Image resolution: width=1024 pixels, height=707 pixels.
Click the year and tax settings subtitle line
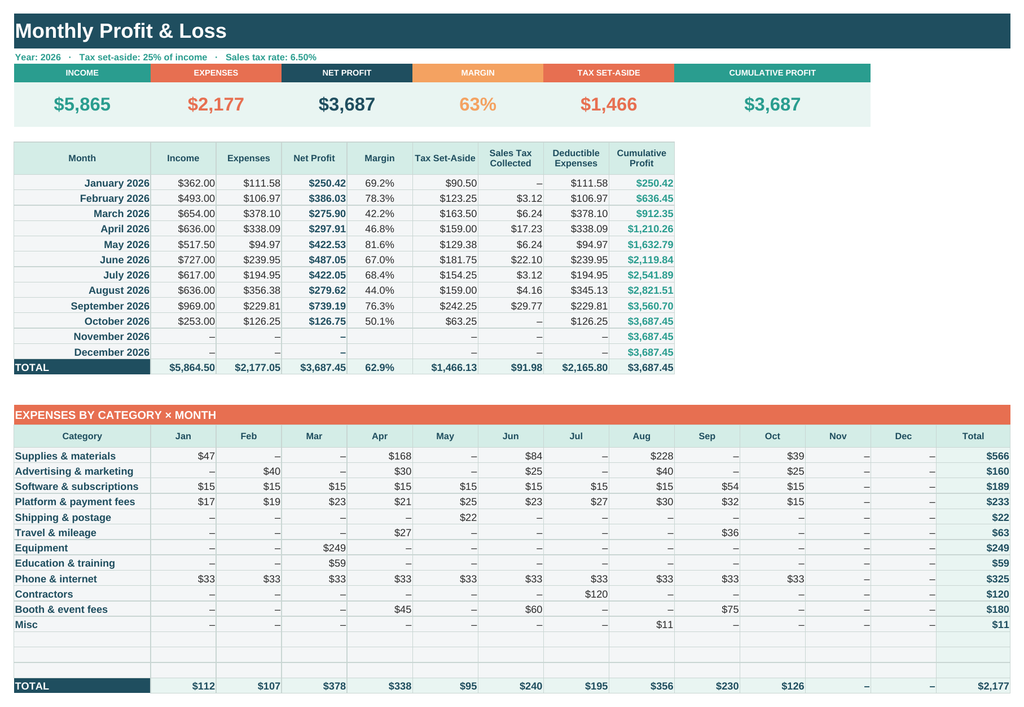click(165, 57)
